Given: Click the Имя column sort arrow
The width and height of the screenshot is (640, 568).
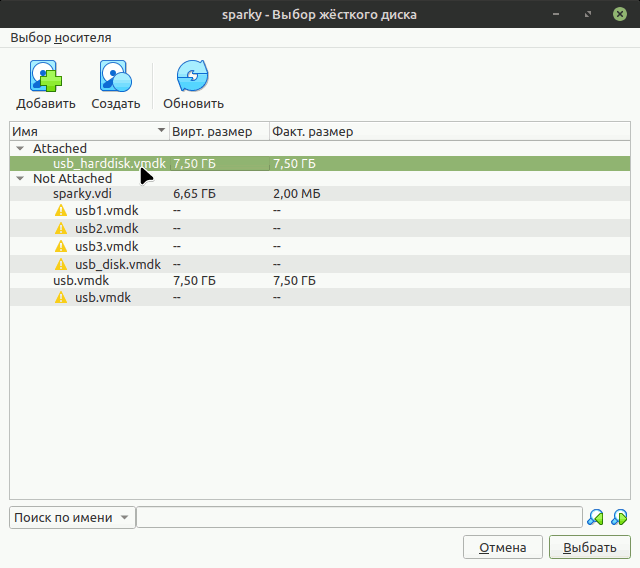Looking at the screenshot, I should (x=161, y=130).
